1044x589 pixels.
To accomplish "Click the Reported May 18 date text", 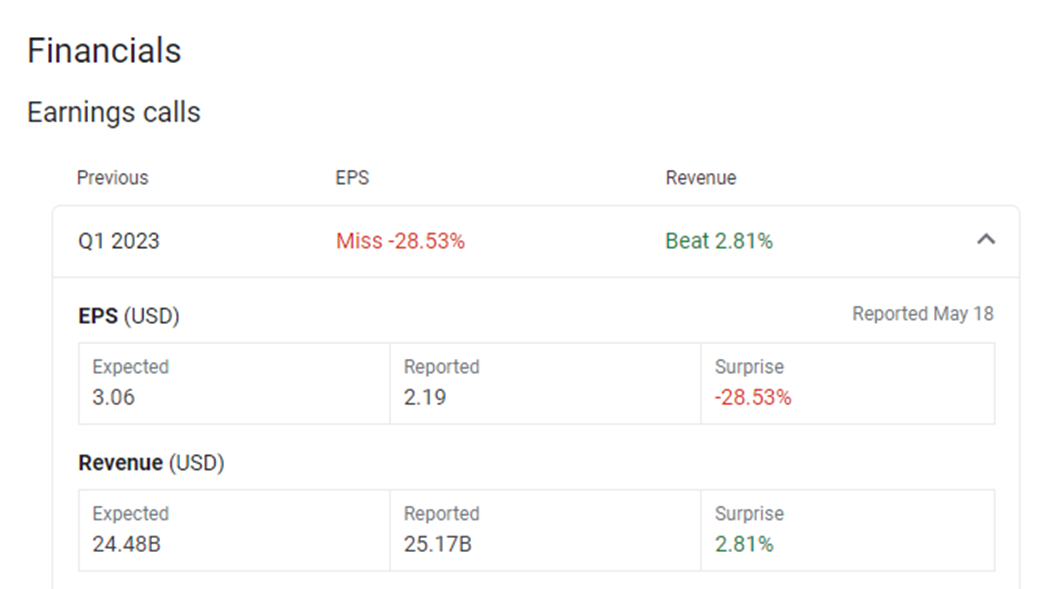I will pos(923,313).
